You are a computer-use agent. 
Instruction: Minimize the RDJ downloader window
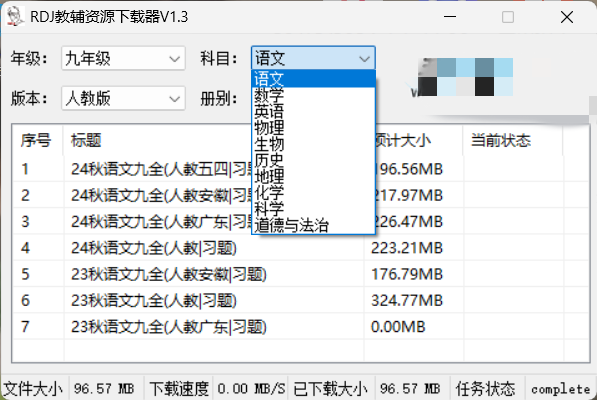coord(450,17)
